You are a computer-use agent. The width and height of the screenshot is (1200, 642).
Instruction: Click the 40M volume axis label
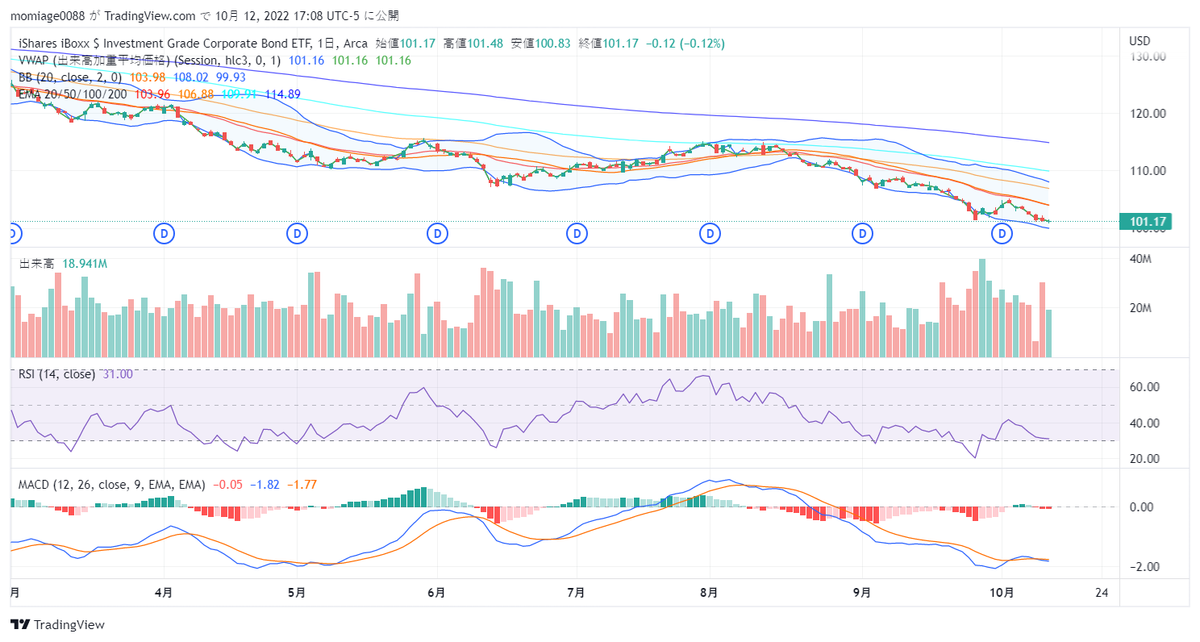1141,260
